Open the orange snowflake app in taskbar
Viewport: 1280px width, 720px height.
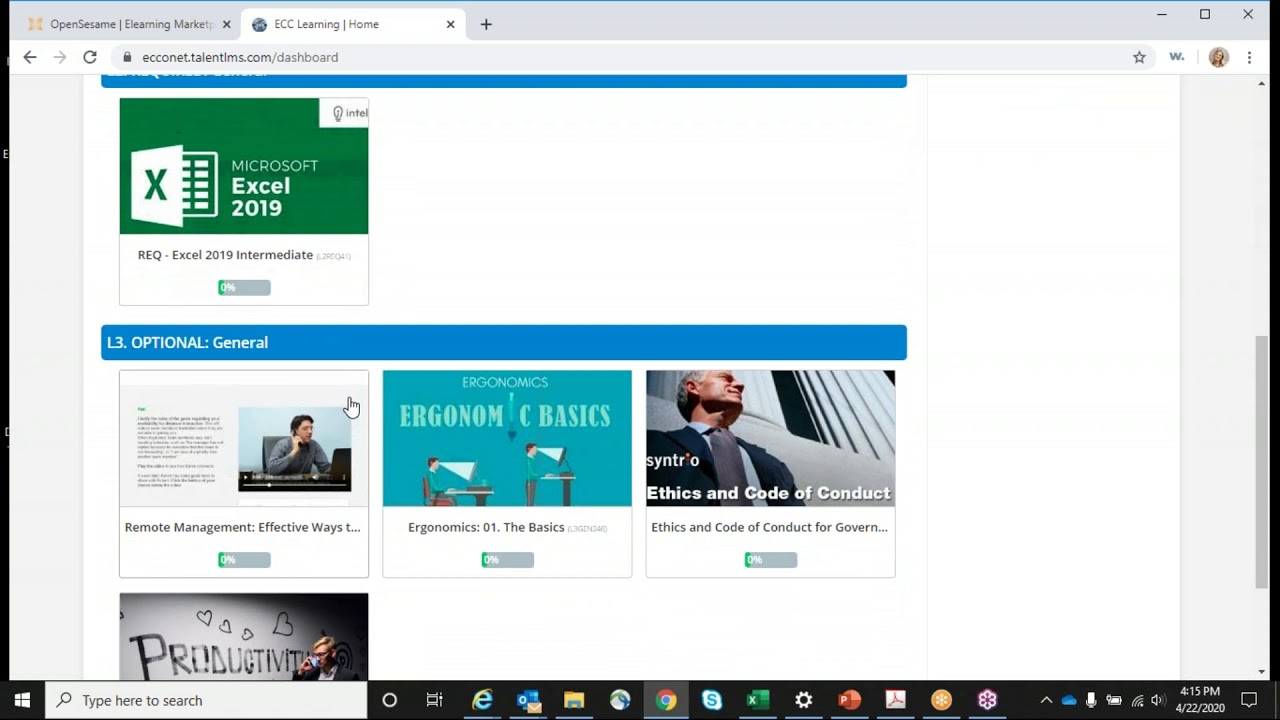[x=942, y=700]
